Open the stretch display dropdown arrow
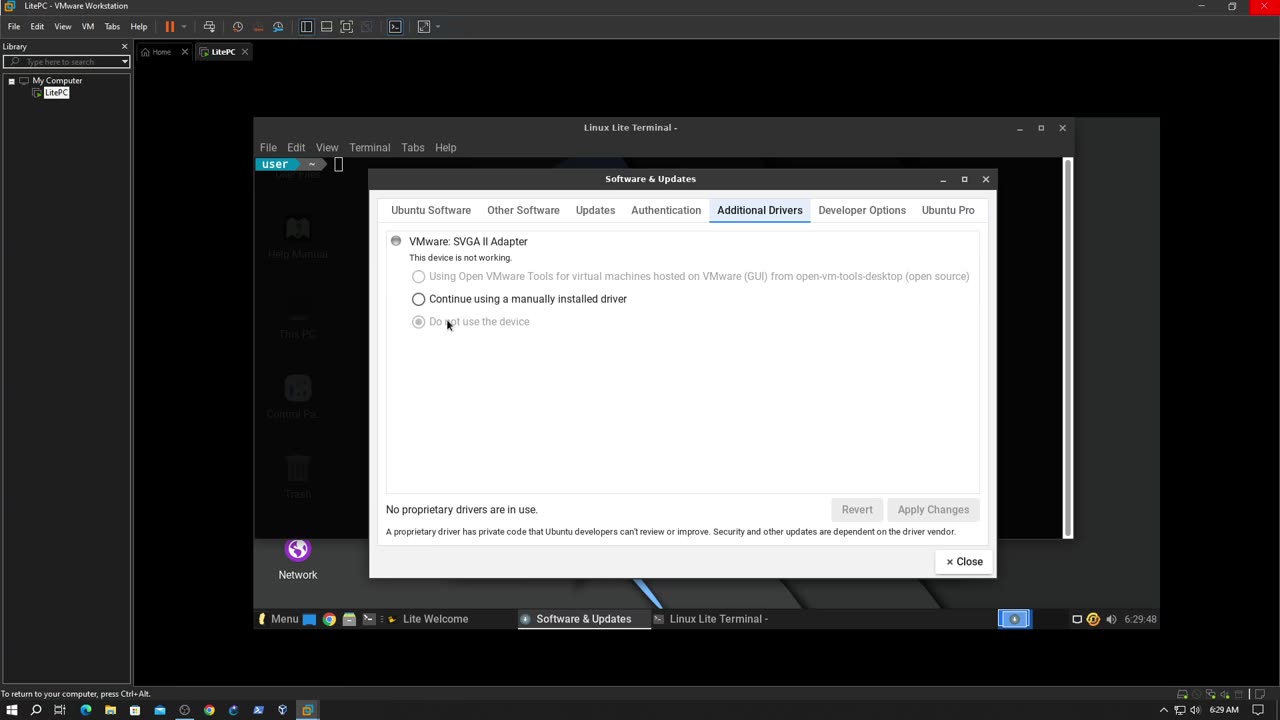 [x=438, y=27]
